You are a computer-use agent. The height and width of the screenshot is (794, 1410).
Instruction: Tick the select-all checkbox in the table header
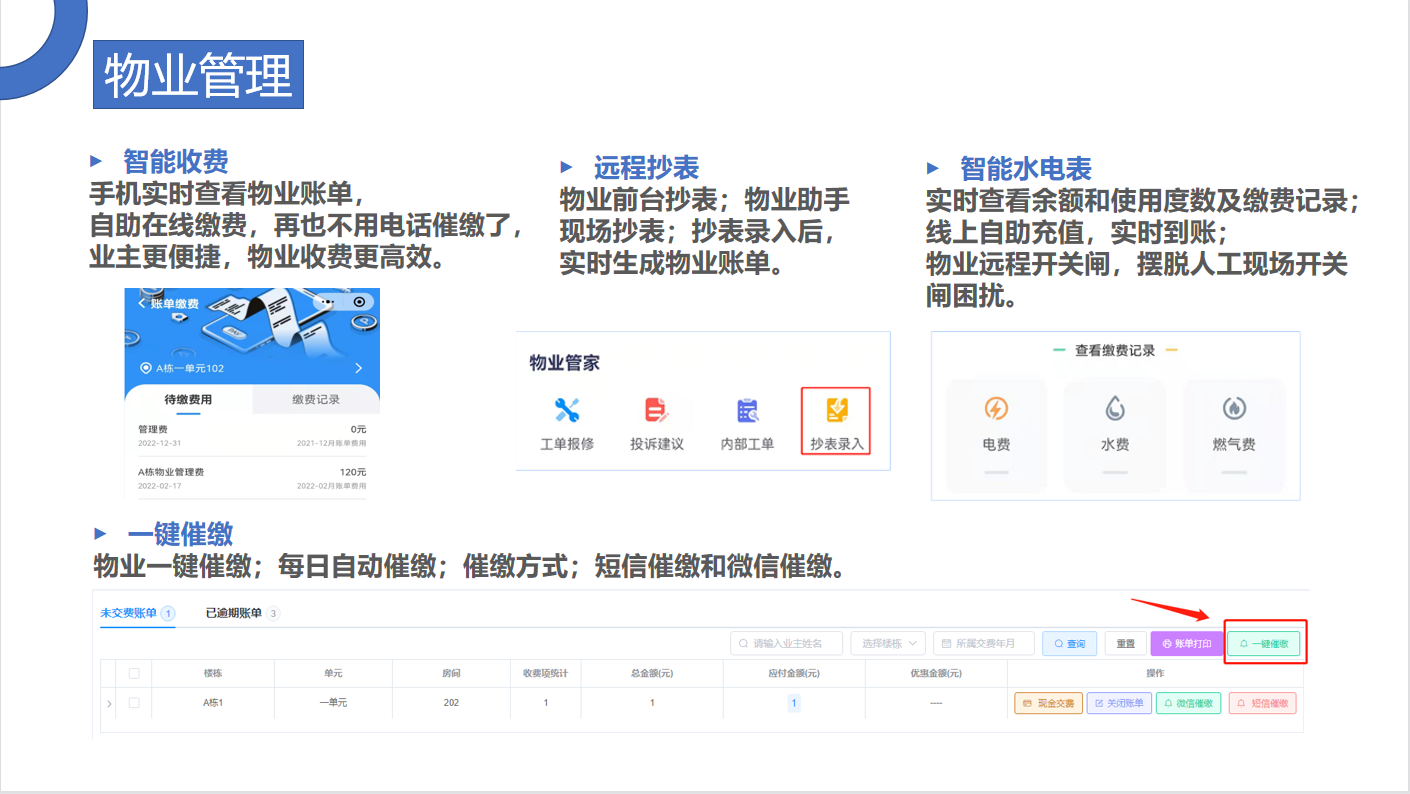pos(133,673)
